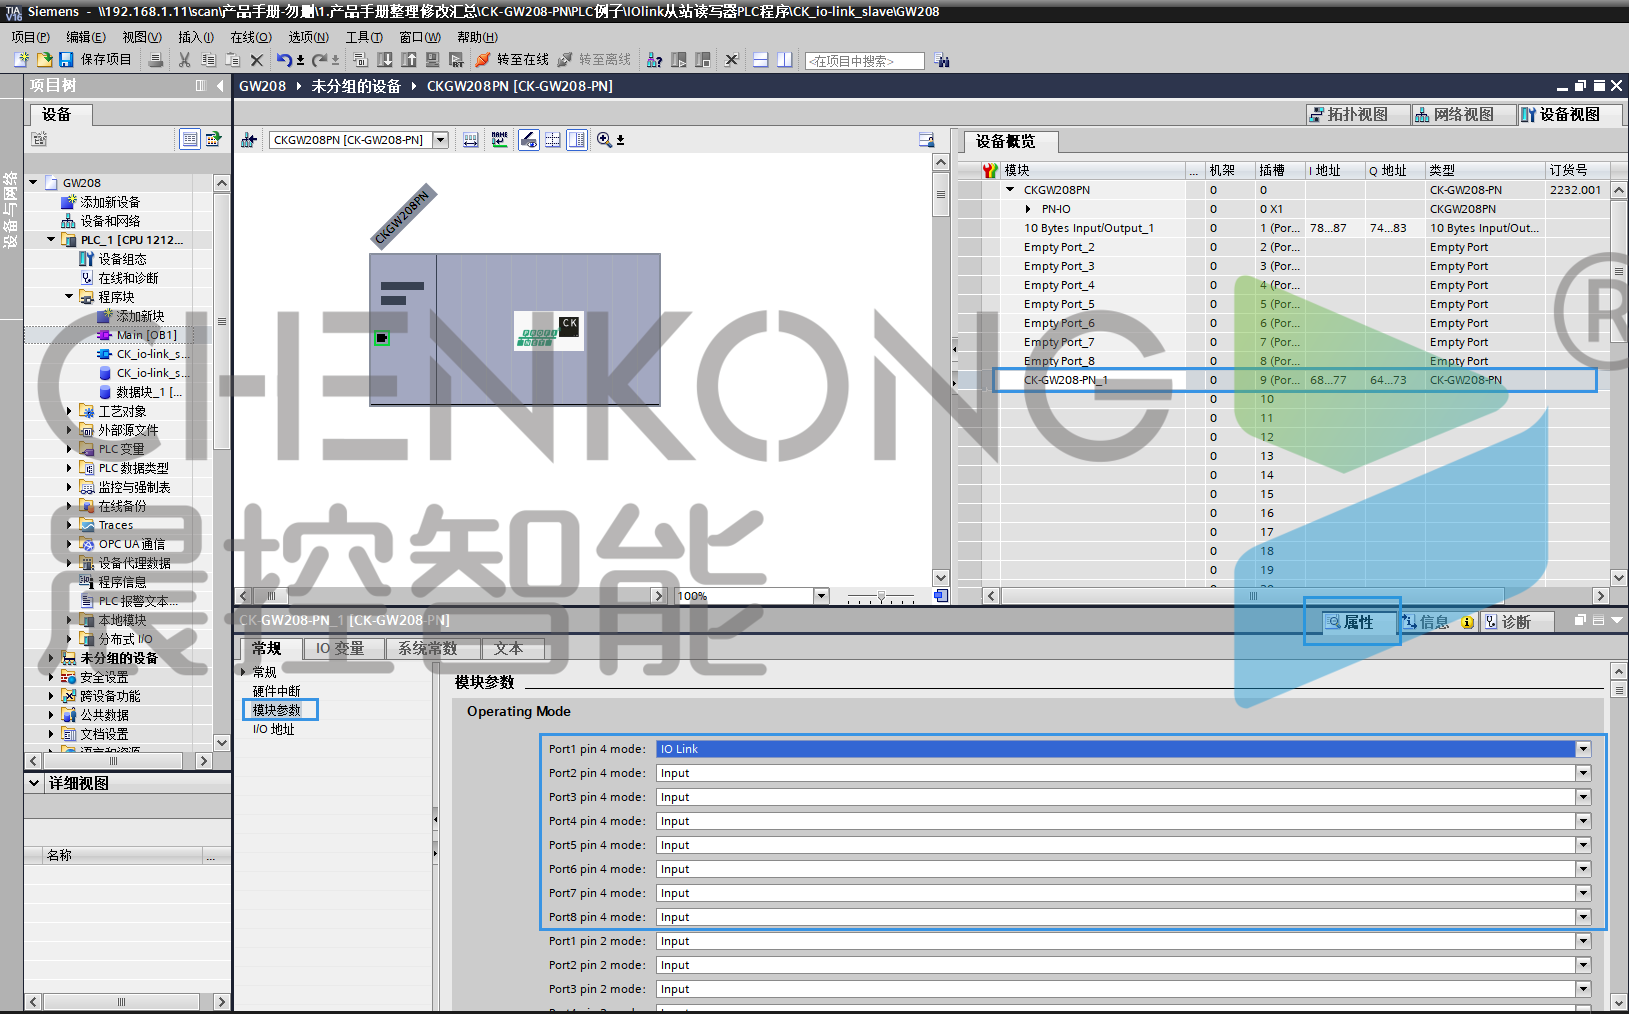Save the project with 保存项目
The image size is (1629, 1014).
95,60
